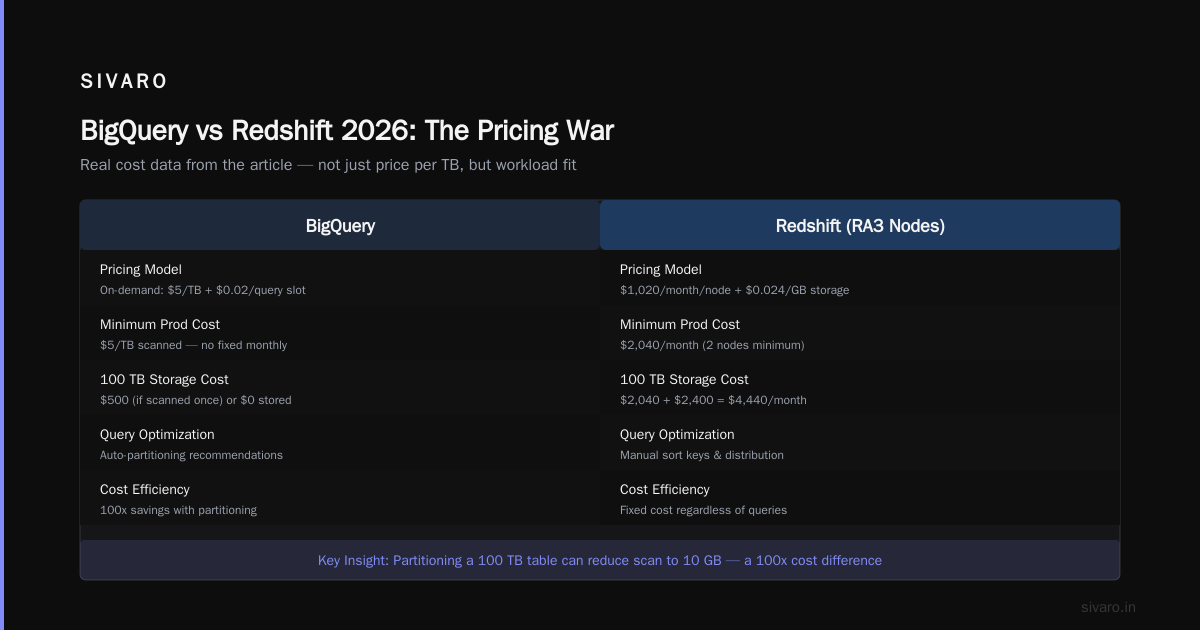The width and height of the screenshot is (1200, 630).
Task: Click "$2,040/month (2 nodes minimum)"
Action: [x=712, y=345]
